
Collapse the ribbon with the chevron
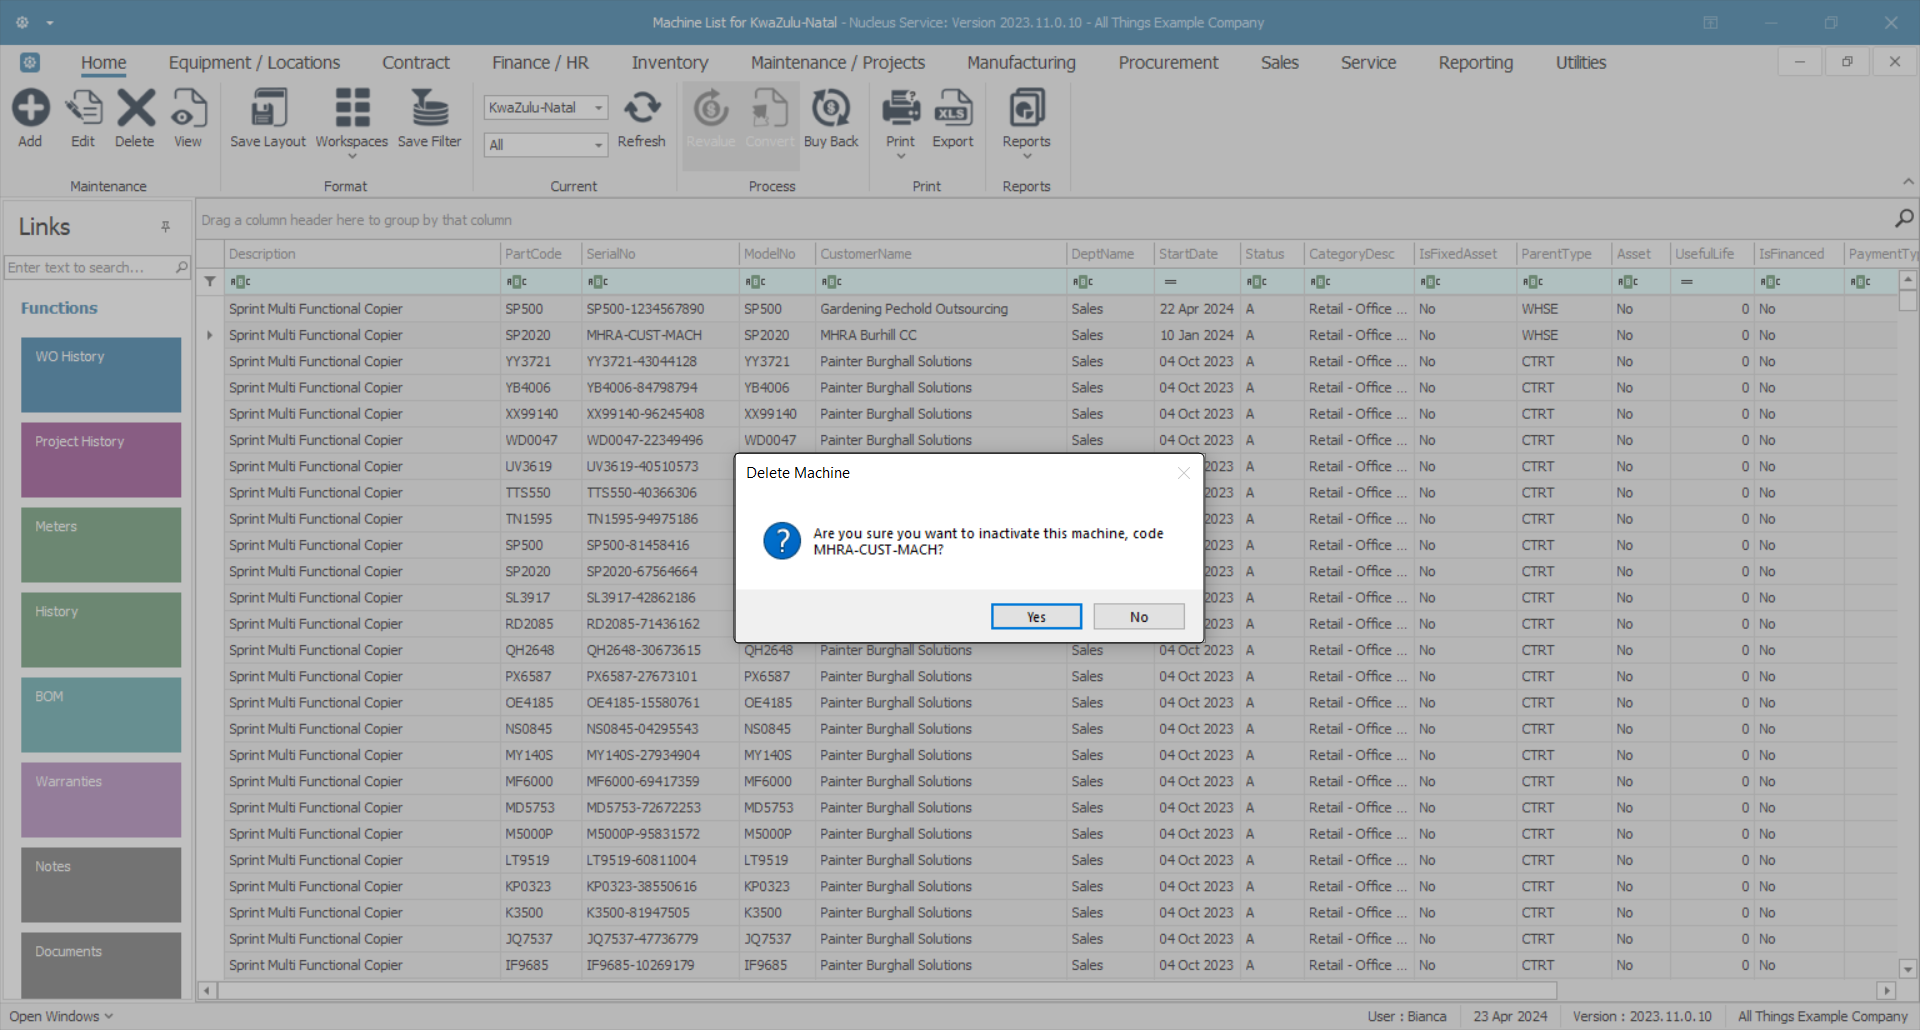[1908, 182]
